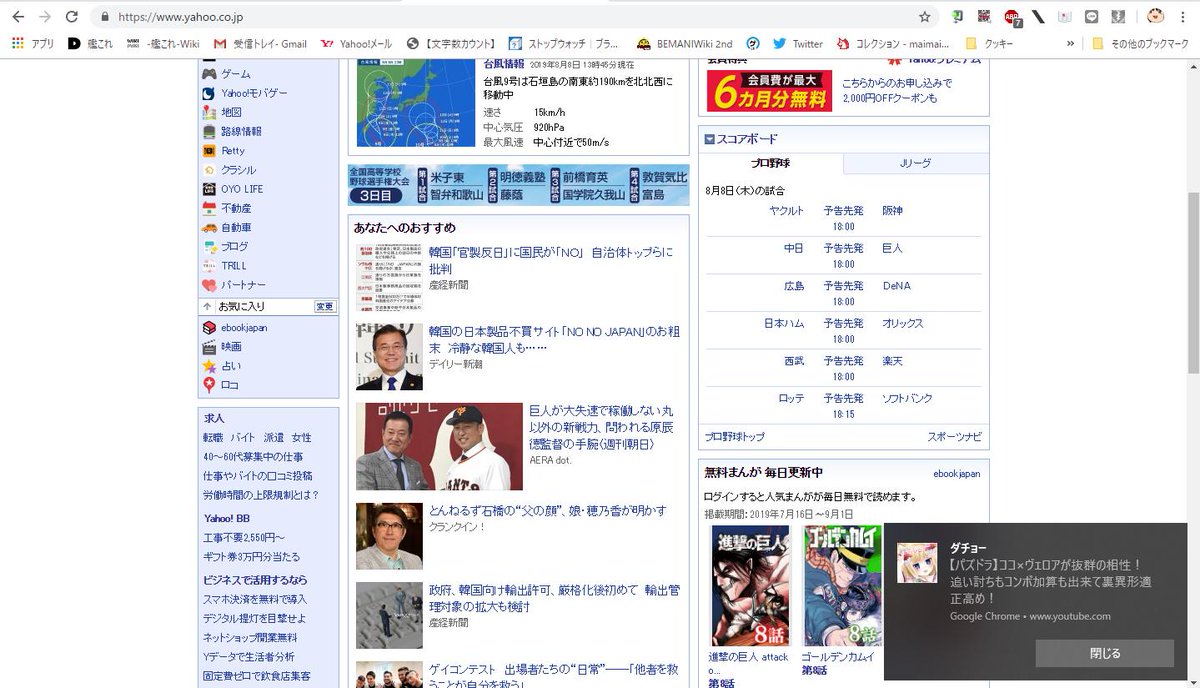Reload the page with the refresh icon

[x=72, y=17]
